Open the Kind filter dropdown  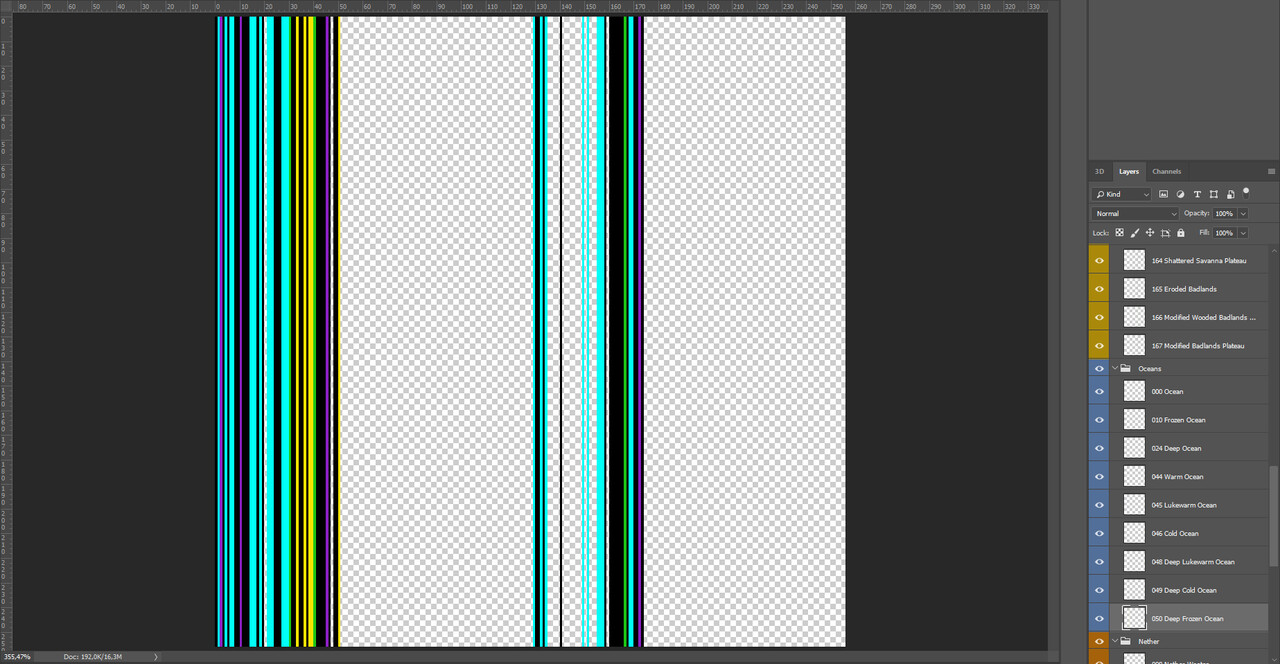pyautogui.click(x=1120, y=194)
